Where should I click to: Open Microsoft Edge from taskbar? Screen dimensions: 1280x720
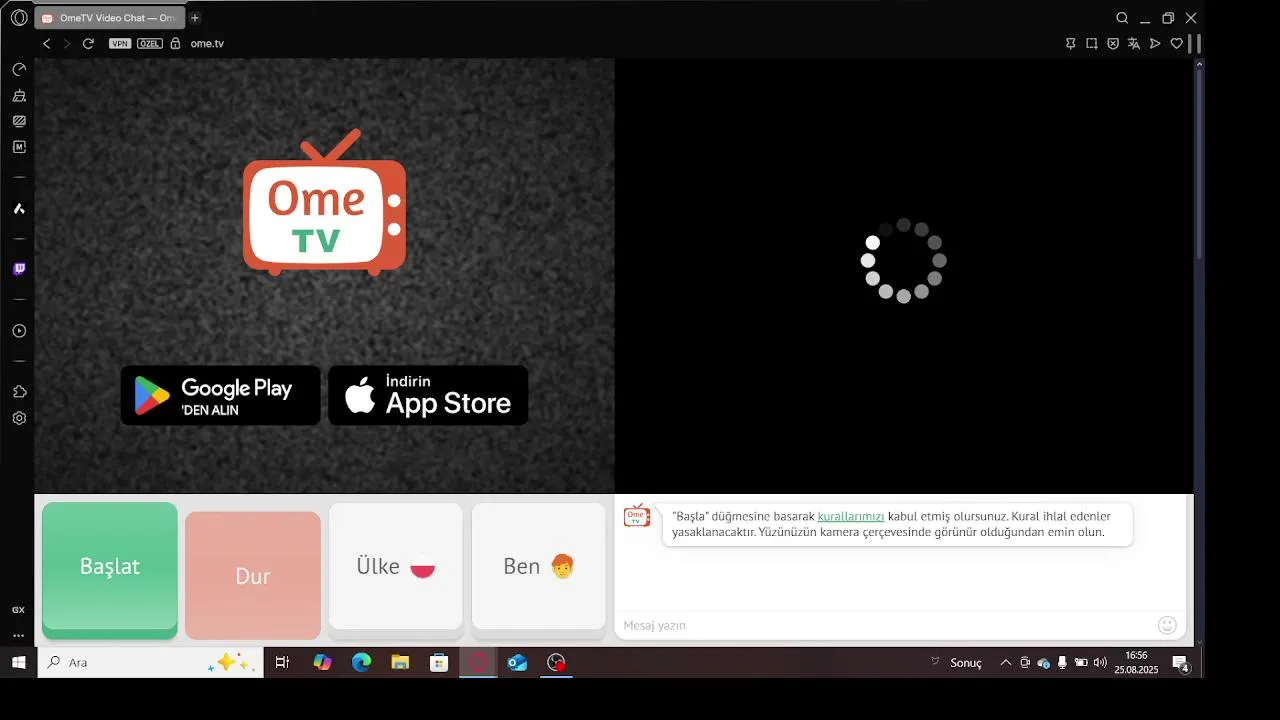(361, 662)
